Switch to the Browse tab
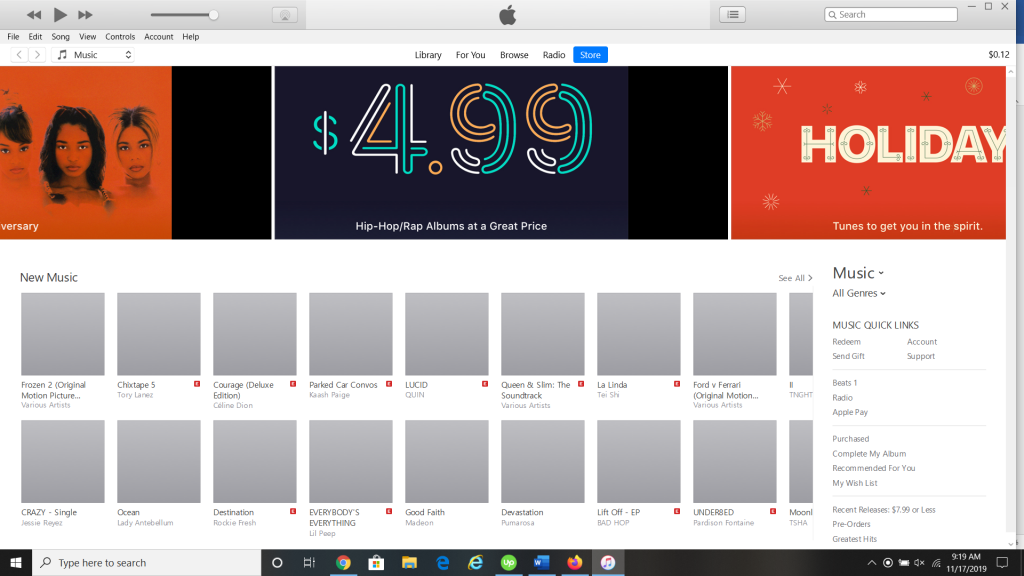The width and height of the screenshot is (1024, 576). [x=514, y=55]
